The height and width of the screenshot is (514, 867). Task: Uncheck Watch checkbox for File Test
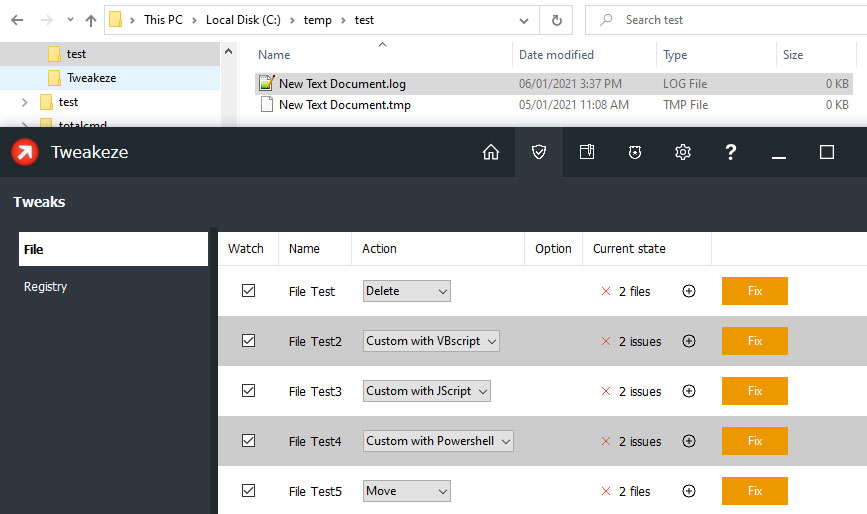[248, 291]
